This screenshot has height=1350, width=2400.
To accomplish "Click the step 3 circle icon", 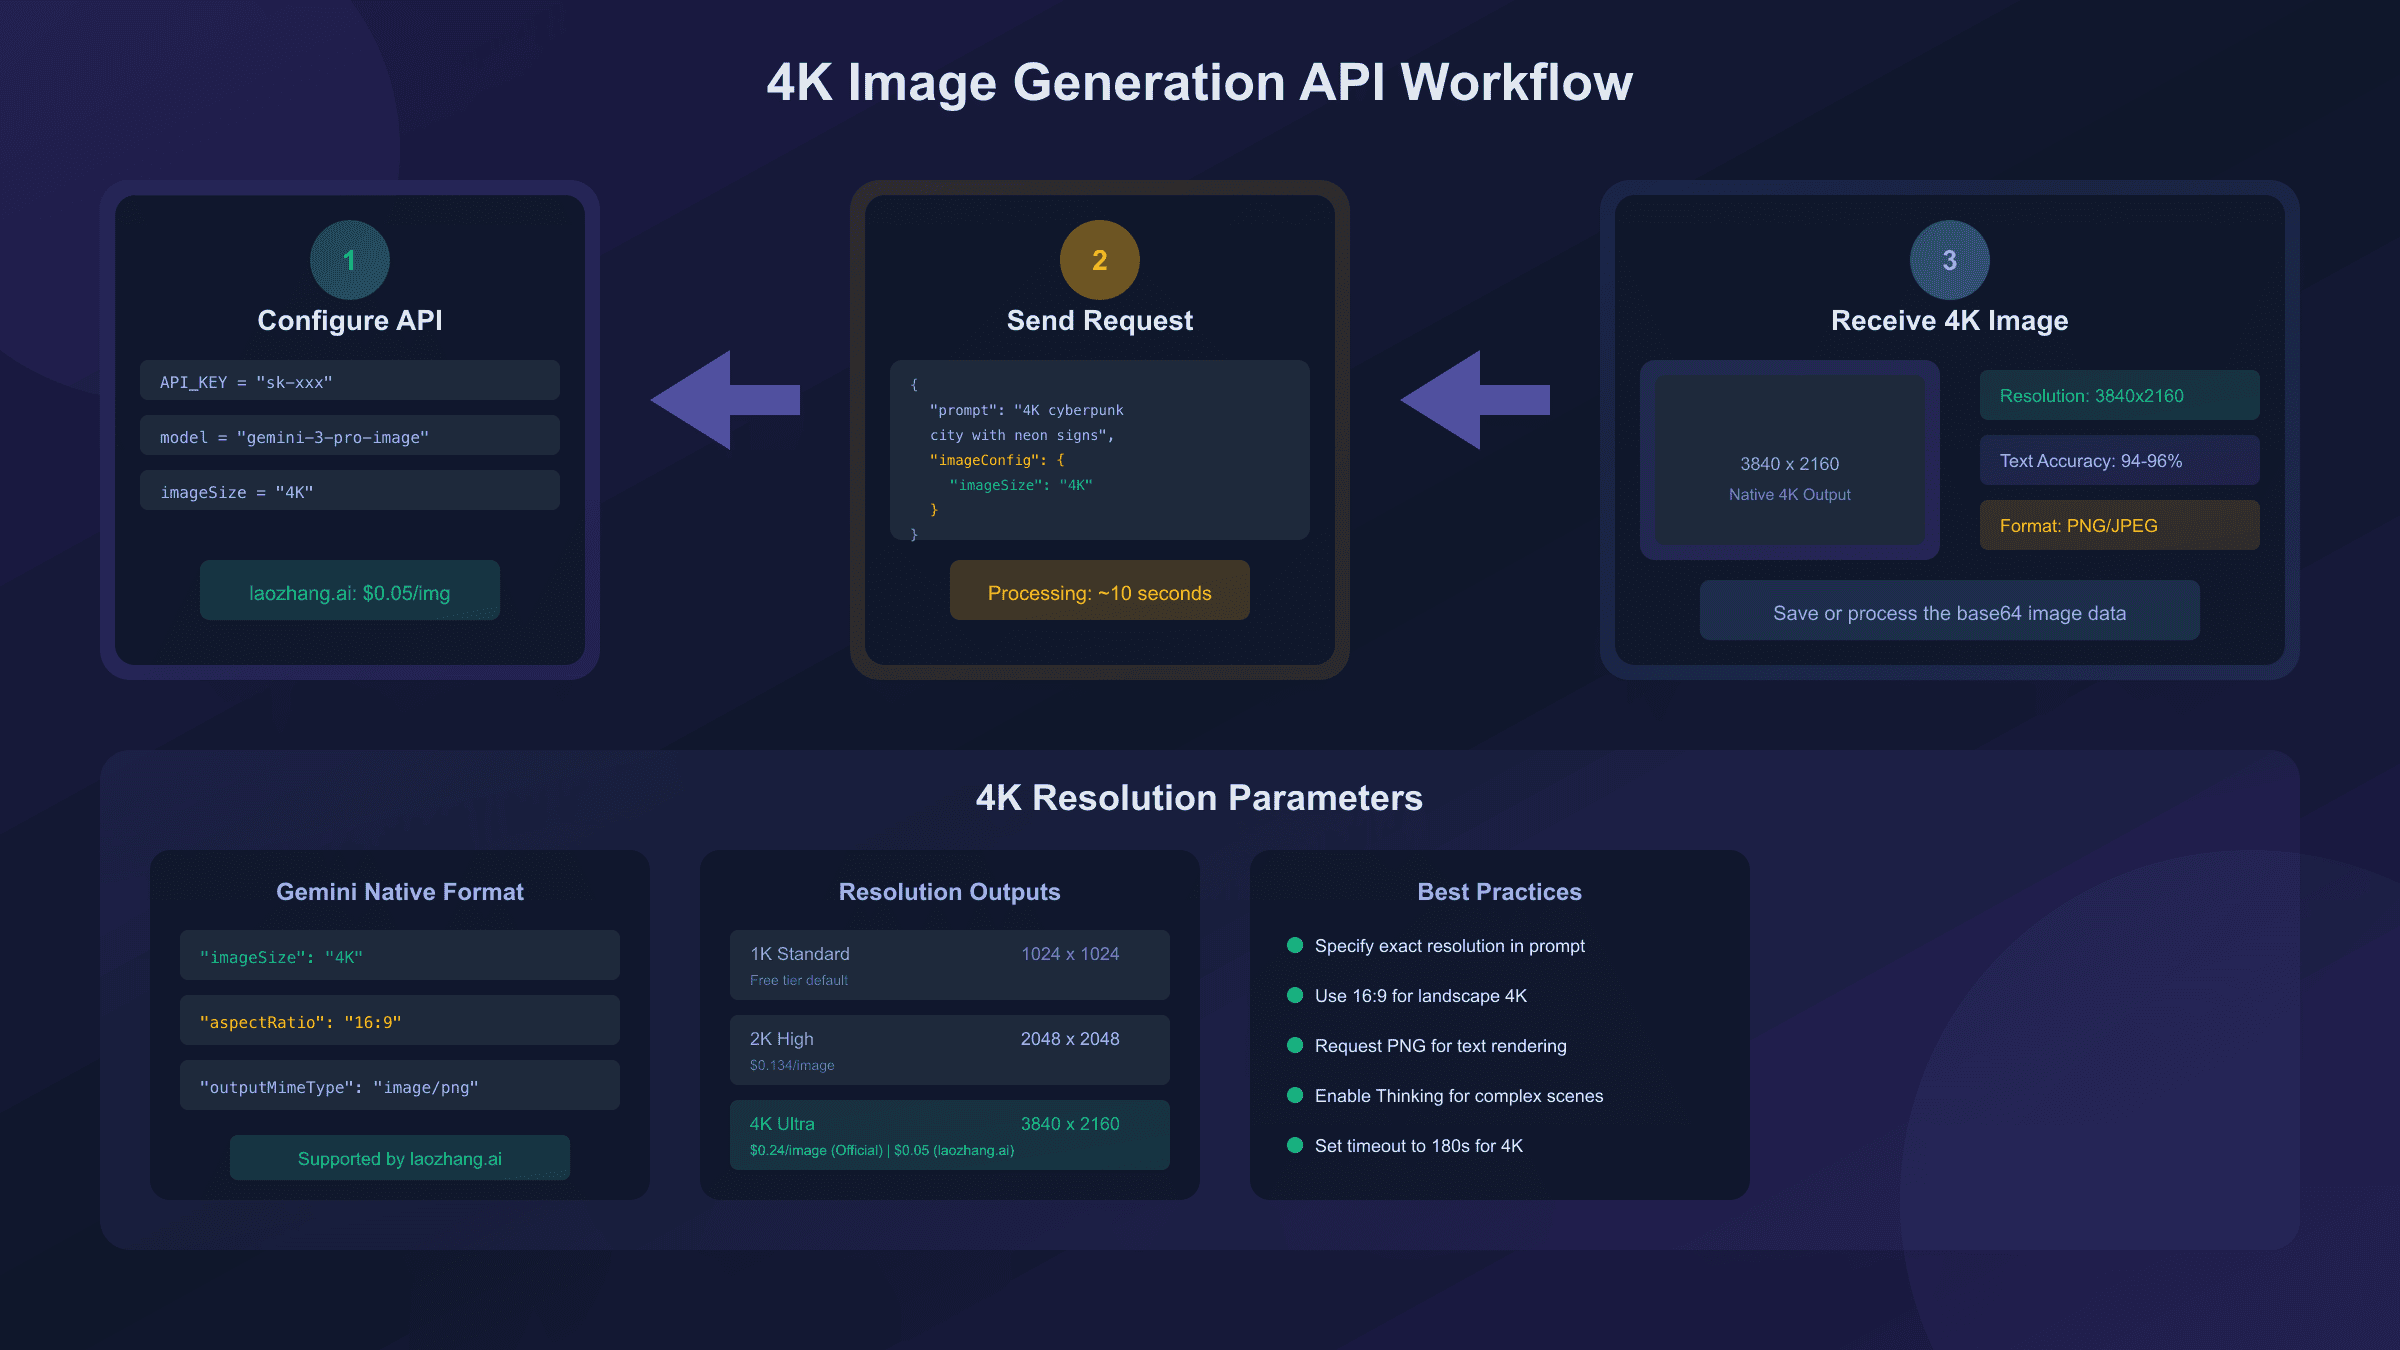I will point(1949,260).
